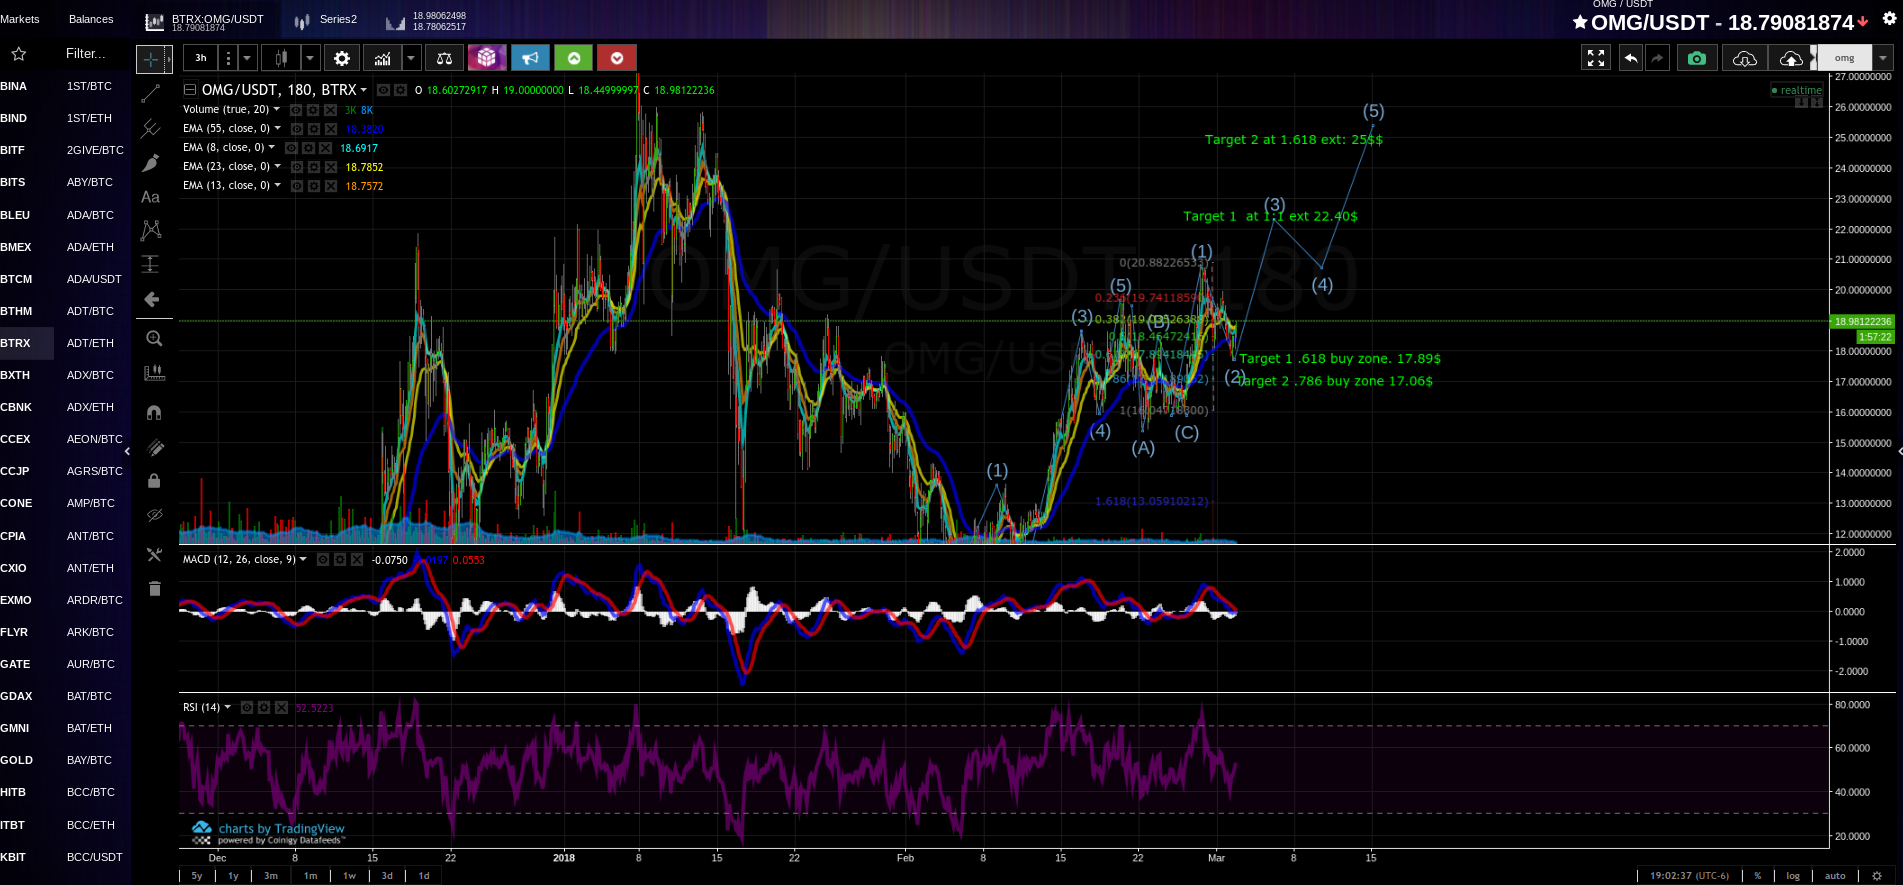Select the BCC/USDT market pair
This screenshot has width=1903, height=885.
click(95, 857)
